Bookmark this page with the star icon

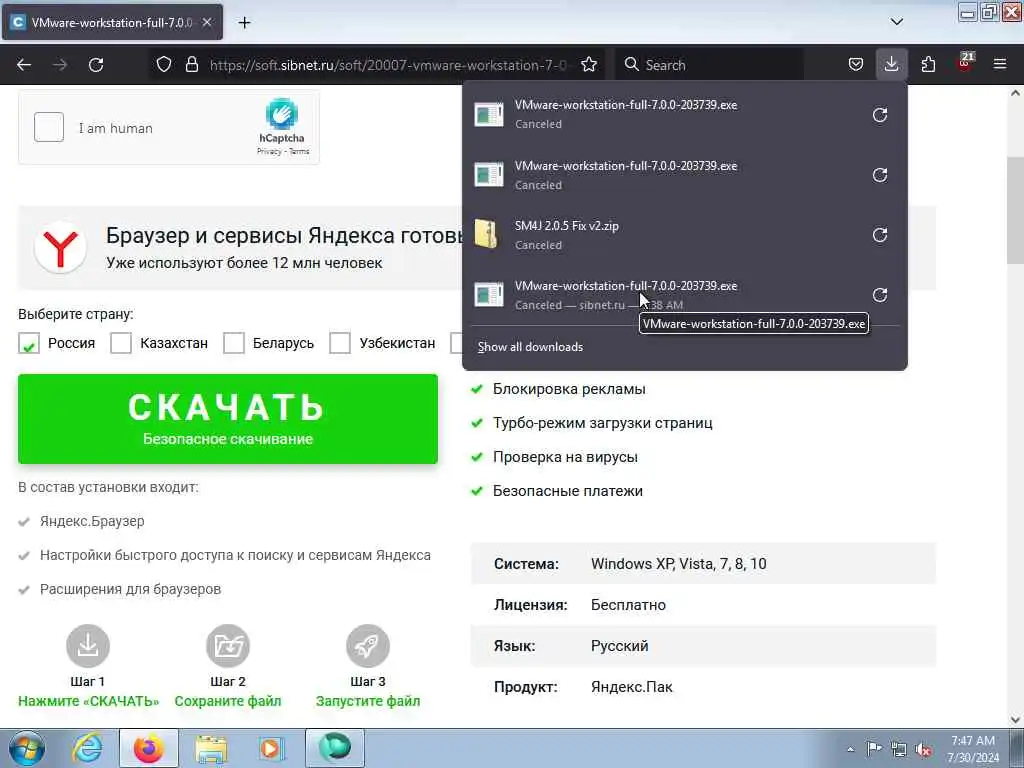point(589,65)
